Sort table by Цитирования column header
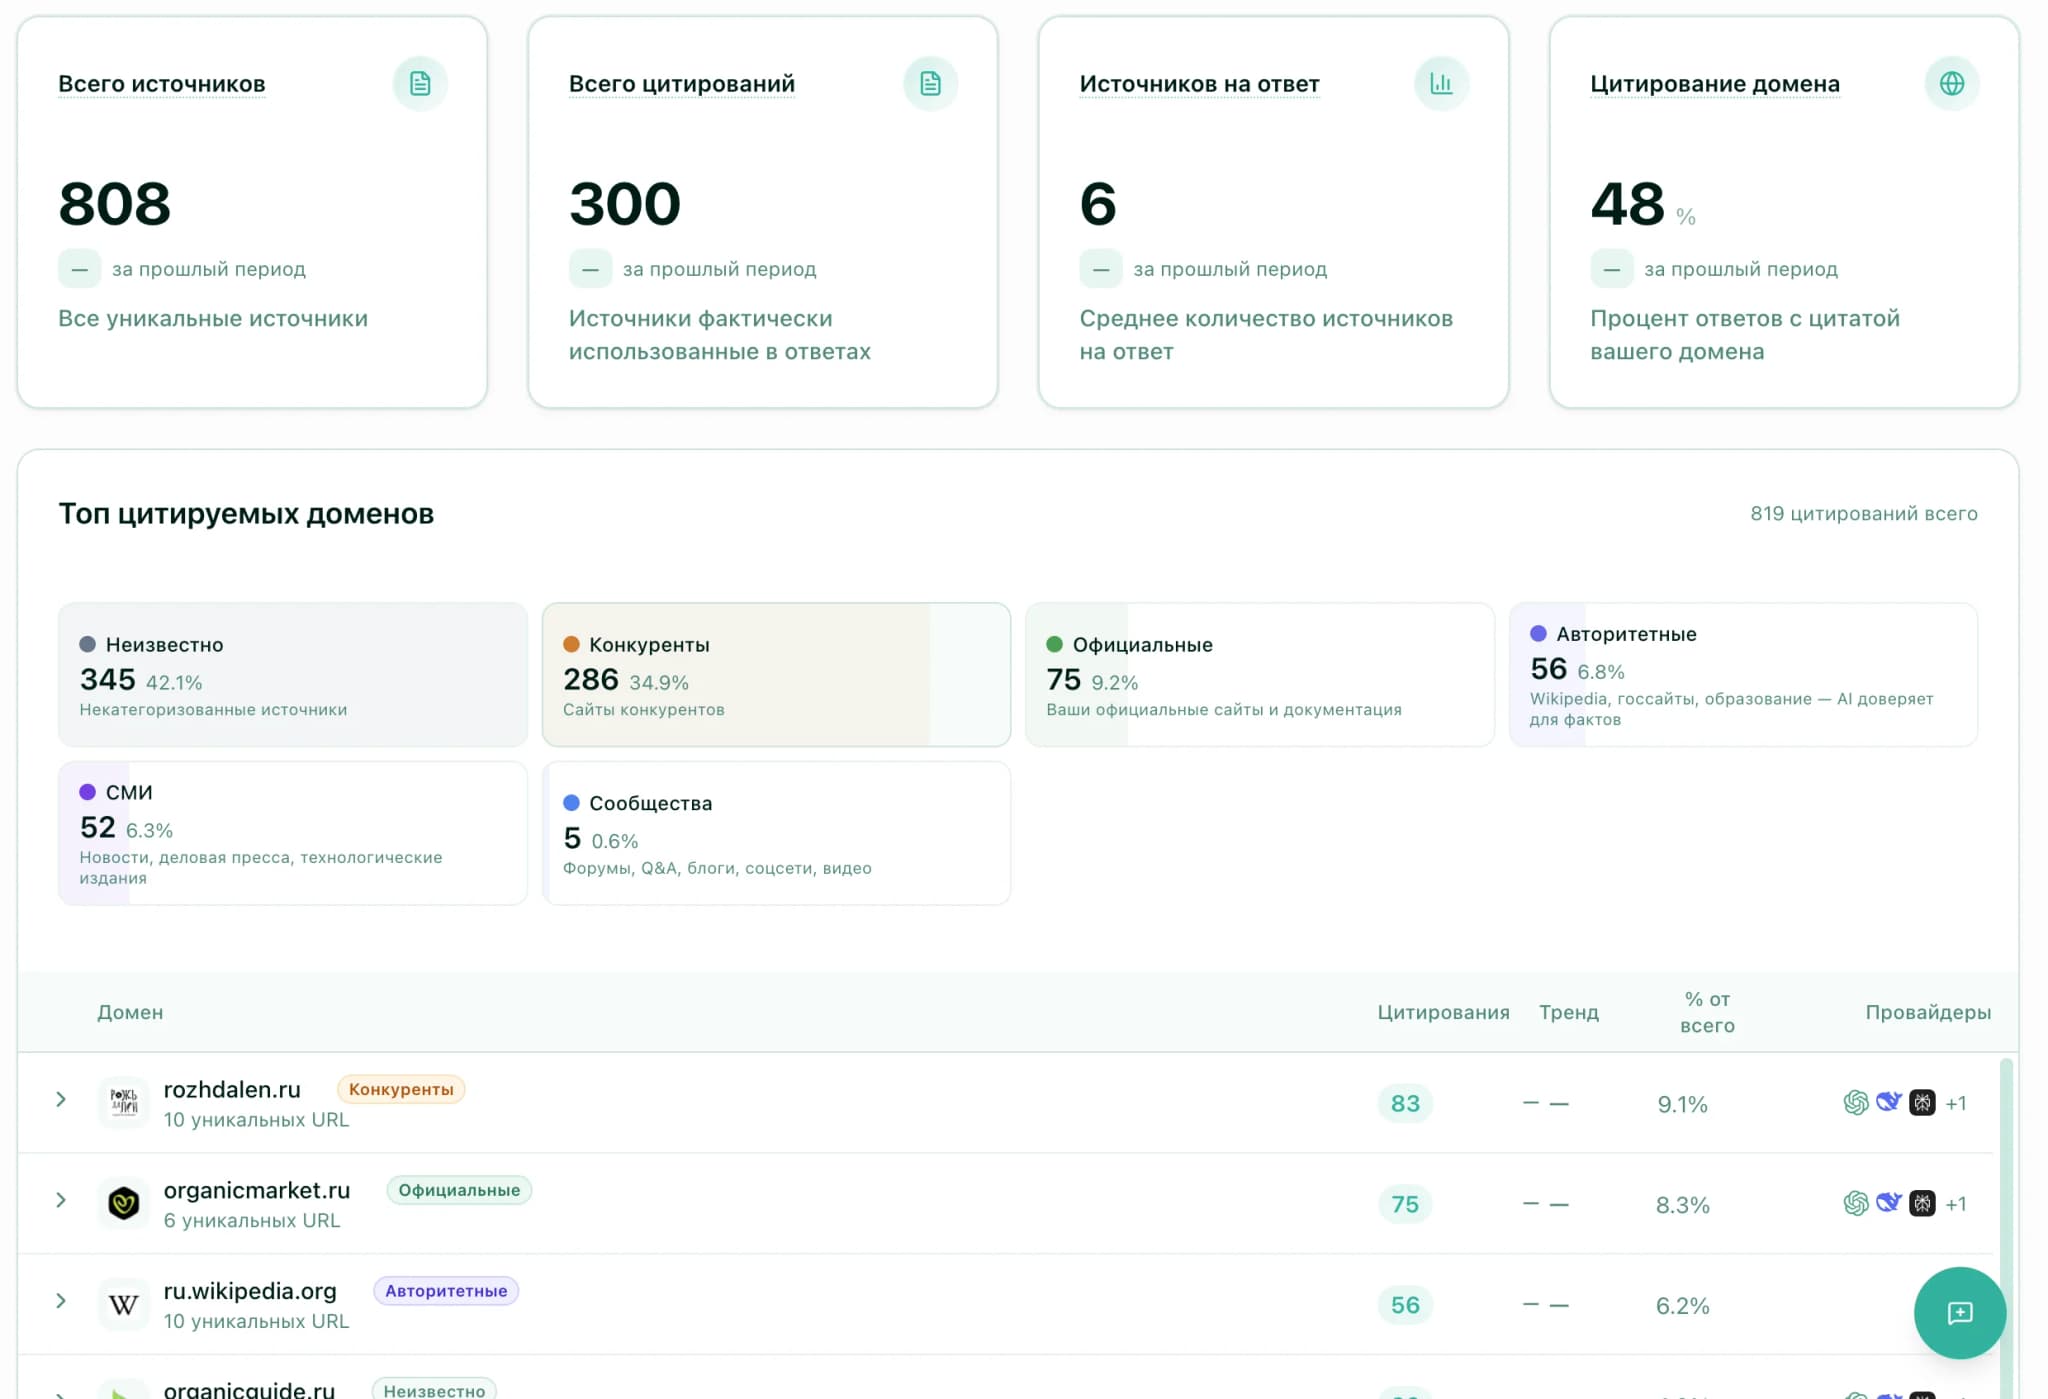 pyautogui.click(x=1442, y=1012)
